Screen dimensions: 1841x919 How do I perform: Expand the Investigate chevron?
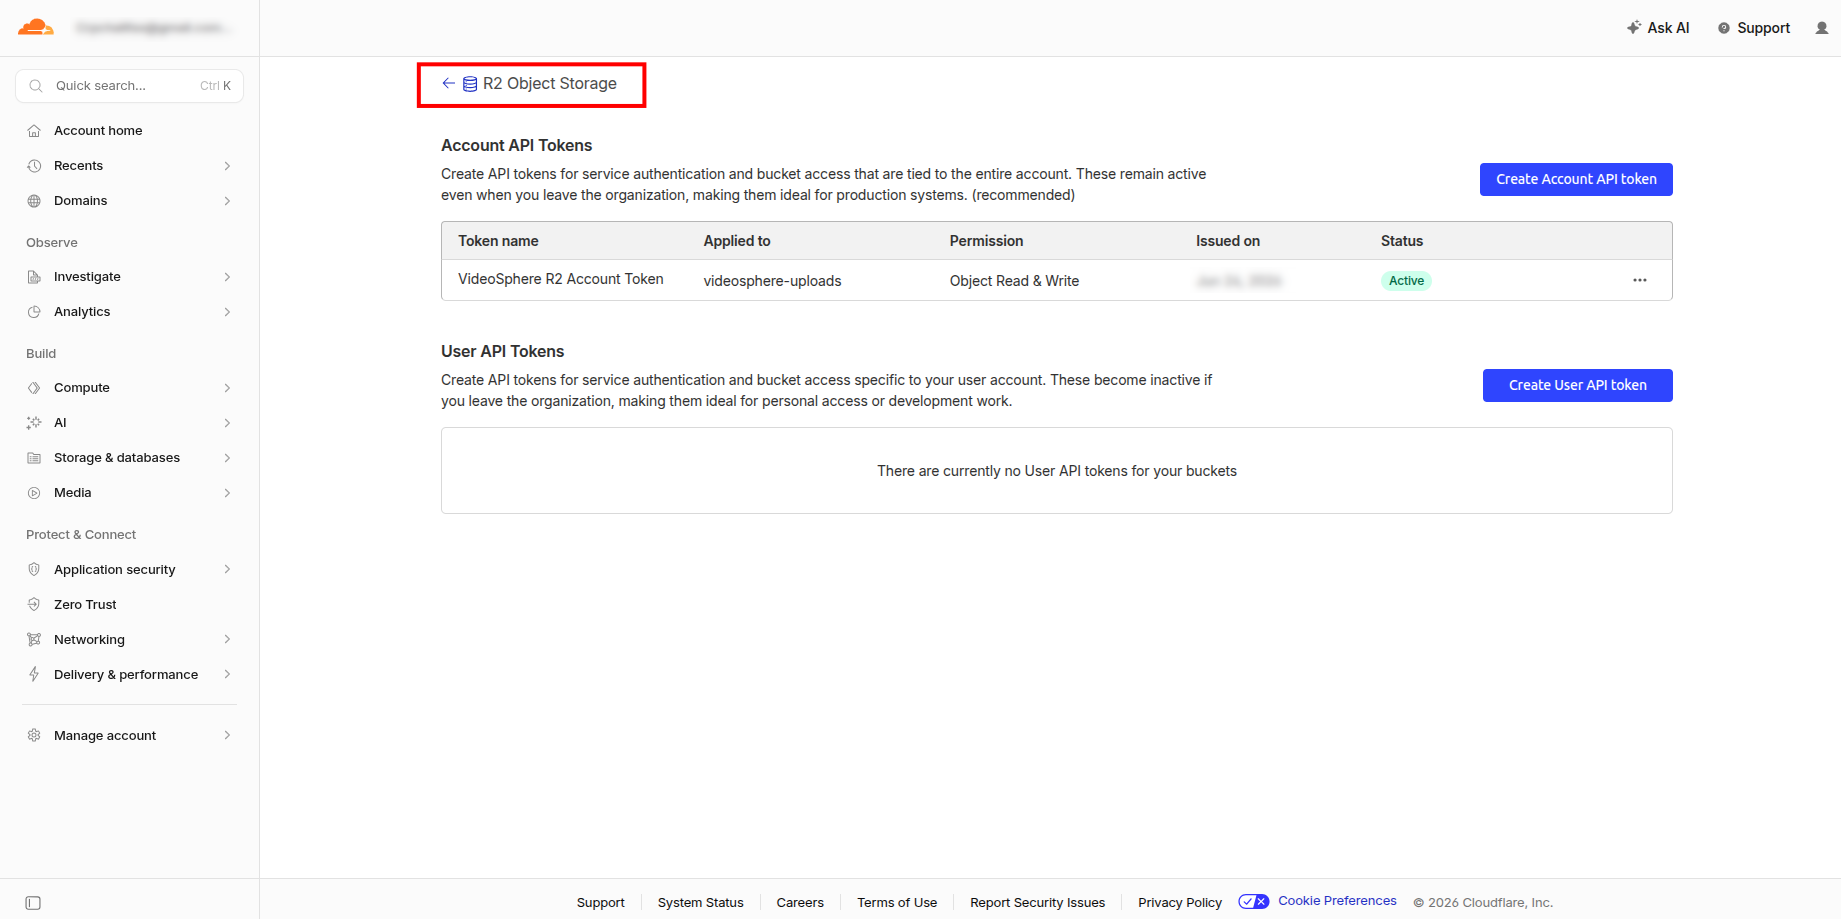pyautogui.click(x=228, y=277)
